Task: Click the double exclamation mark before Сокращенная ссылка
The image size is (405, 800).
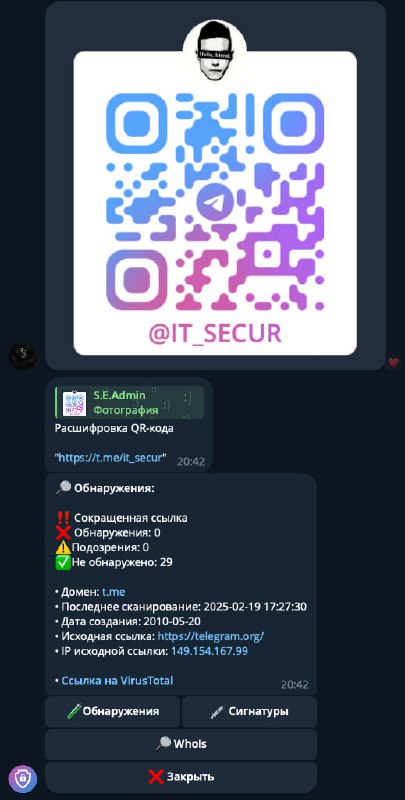Action: coord(62,517)
